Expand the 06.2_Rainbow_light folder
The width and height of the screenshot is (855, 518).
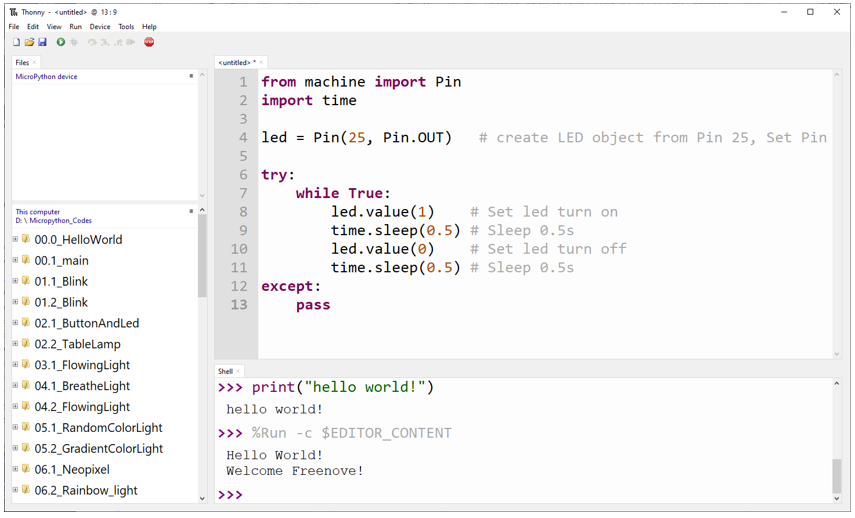(15, 490)
